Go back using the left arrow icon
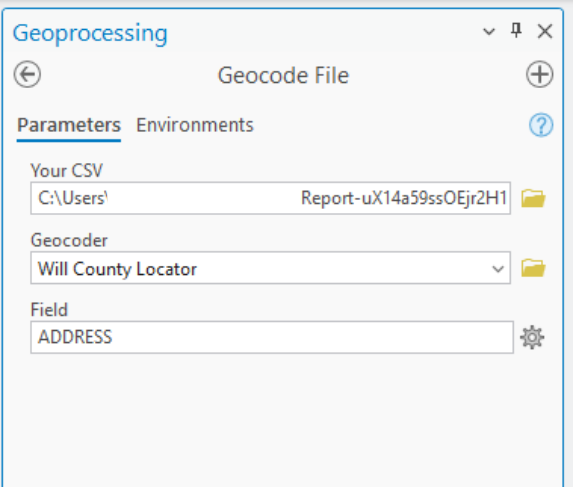 (x=27, y=74)
